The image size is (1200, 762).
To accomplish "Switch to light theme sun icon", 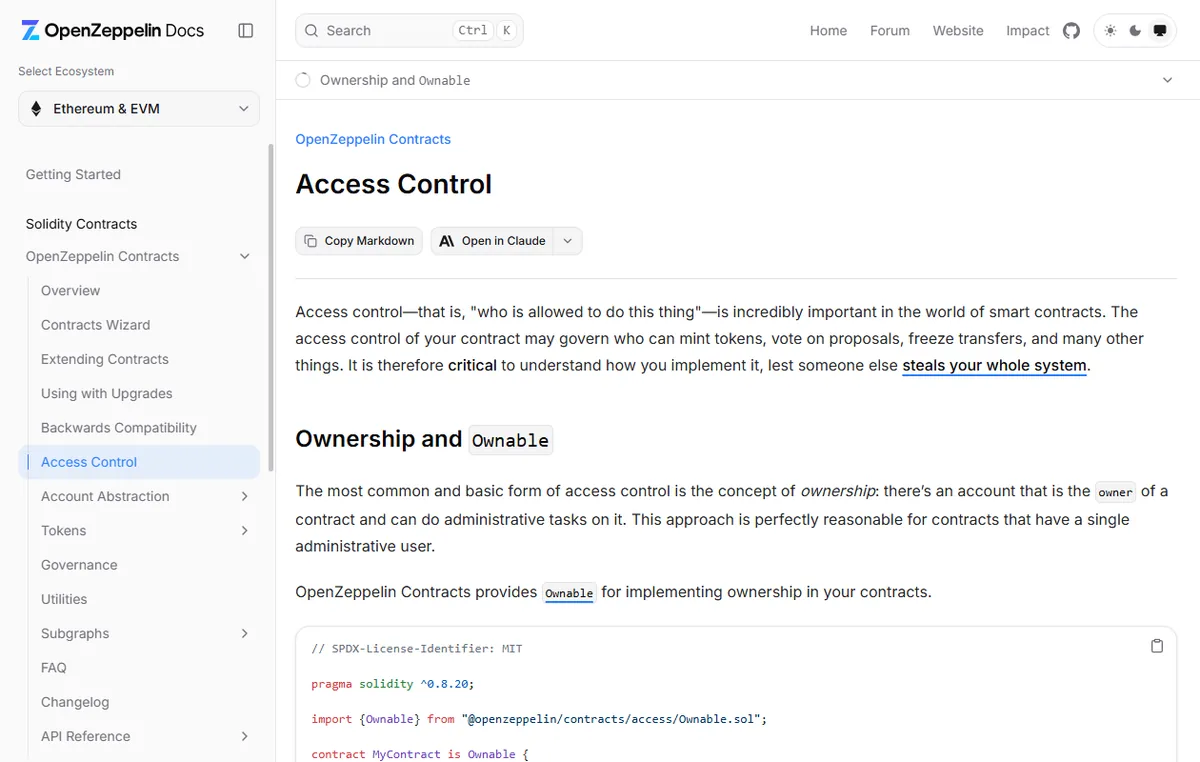I will click(x=1110, y=31).
